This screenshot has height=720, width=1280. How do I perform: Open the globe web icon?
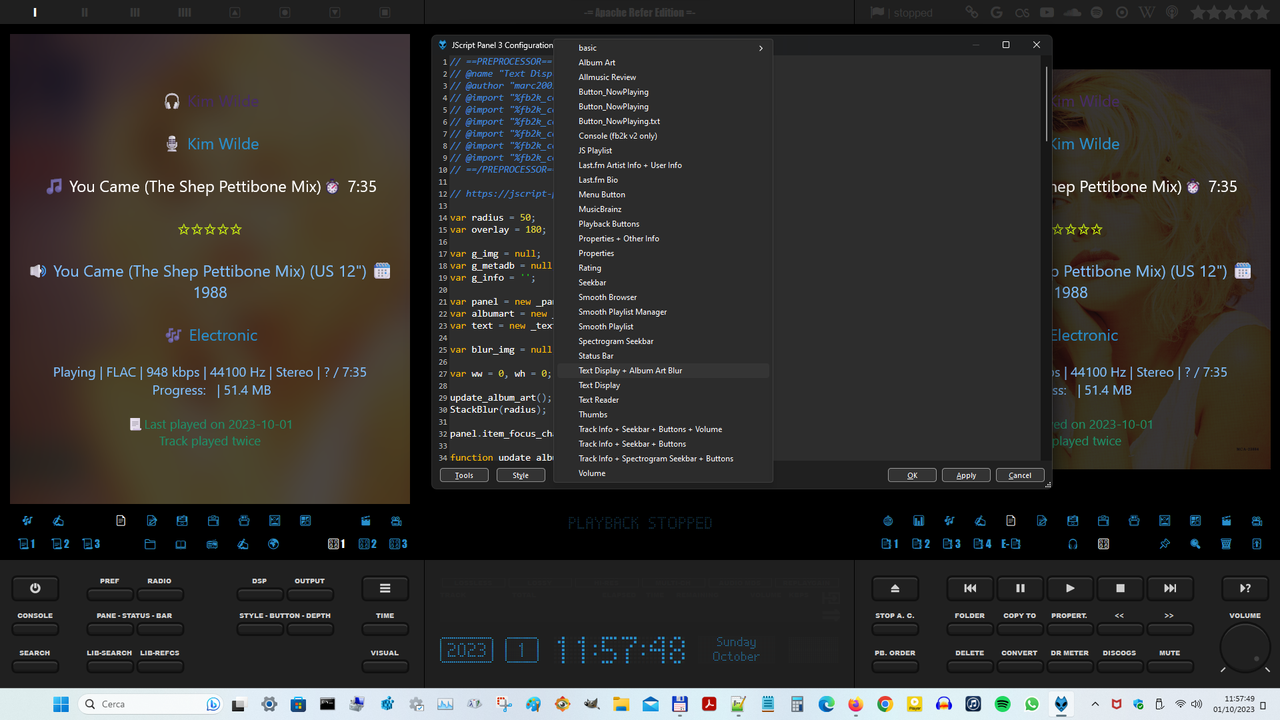click(x=273, y=544)
